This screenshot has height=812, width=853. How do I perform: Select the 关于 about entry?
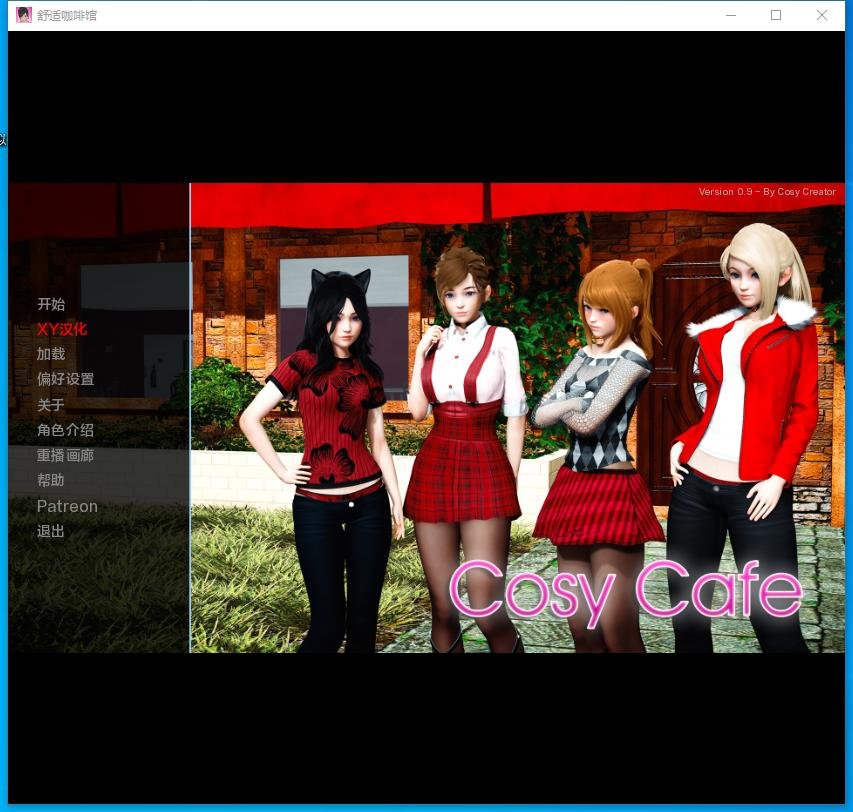pos(51,405)
